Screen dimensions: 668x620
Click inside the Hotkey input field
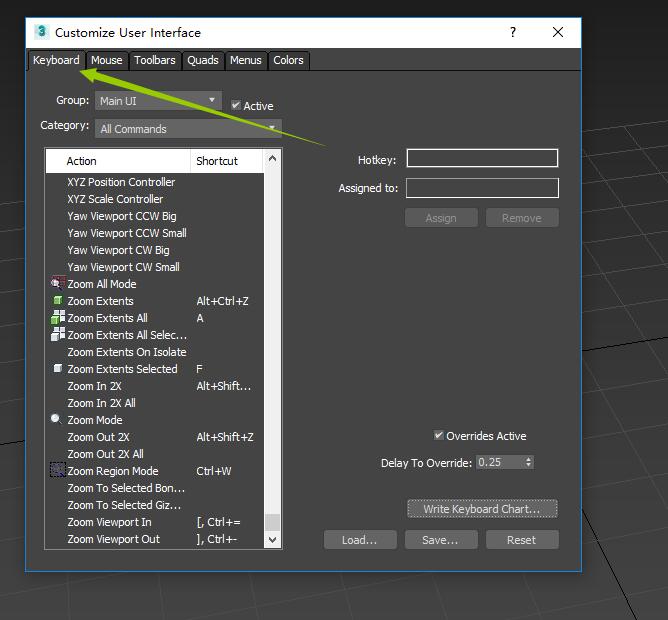(482, 158)
